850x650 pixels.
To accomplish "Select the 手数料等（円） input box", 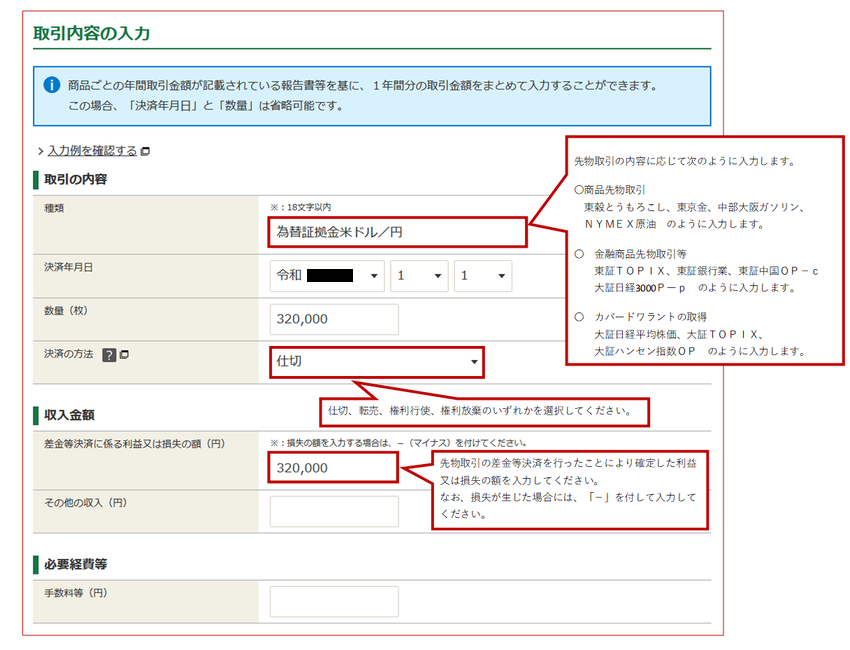I will (334, 601).
